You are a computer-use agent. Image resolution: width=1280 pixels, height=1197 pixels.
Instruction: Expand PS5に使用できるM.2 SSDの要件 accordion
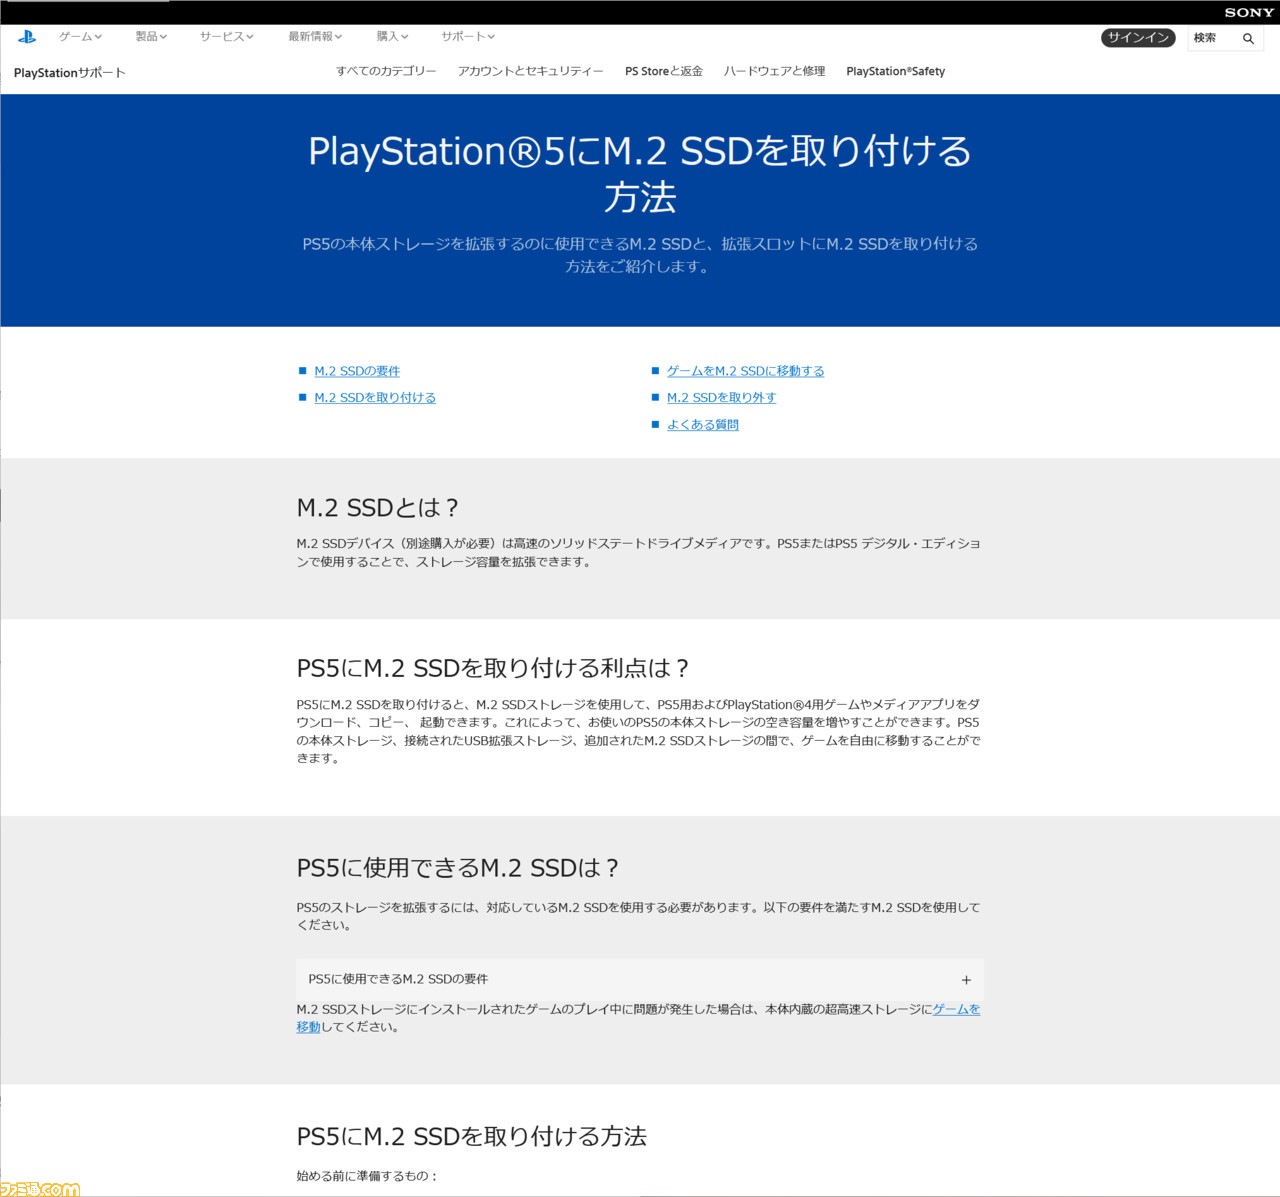640,979
